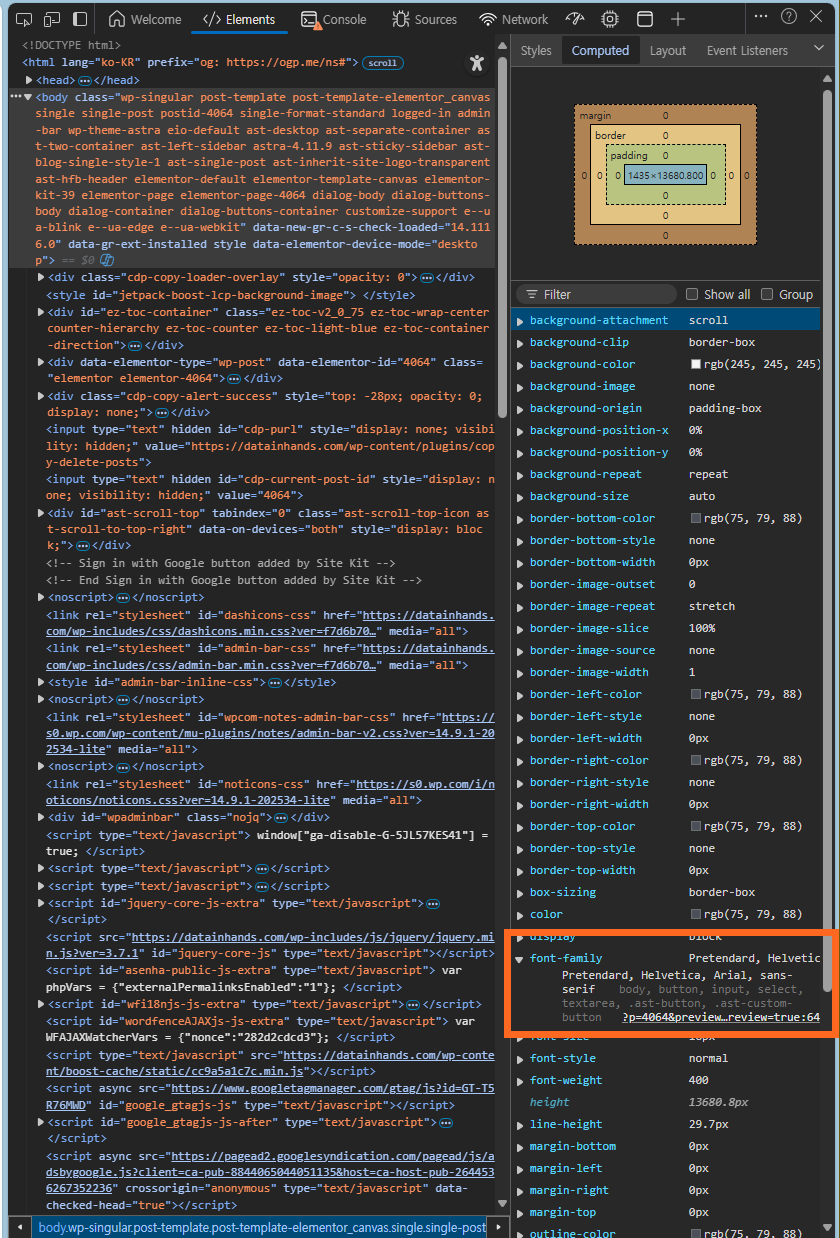
Task: Toggle the device emulation toolbar
Action: coord(53,18)
